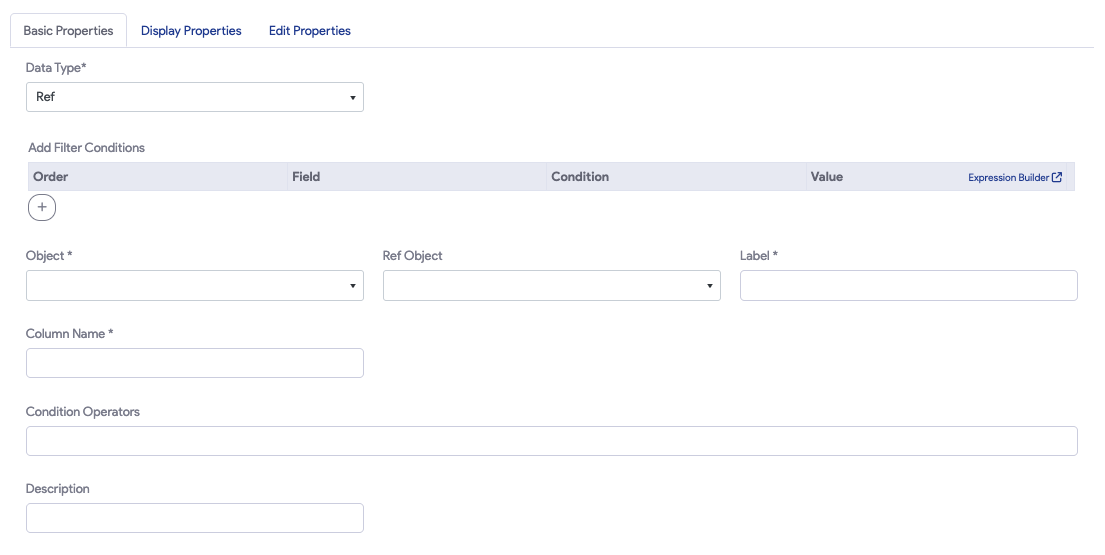Focus the Label text field
Viewport: 1105px width, 555px height.
908,285
